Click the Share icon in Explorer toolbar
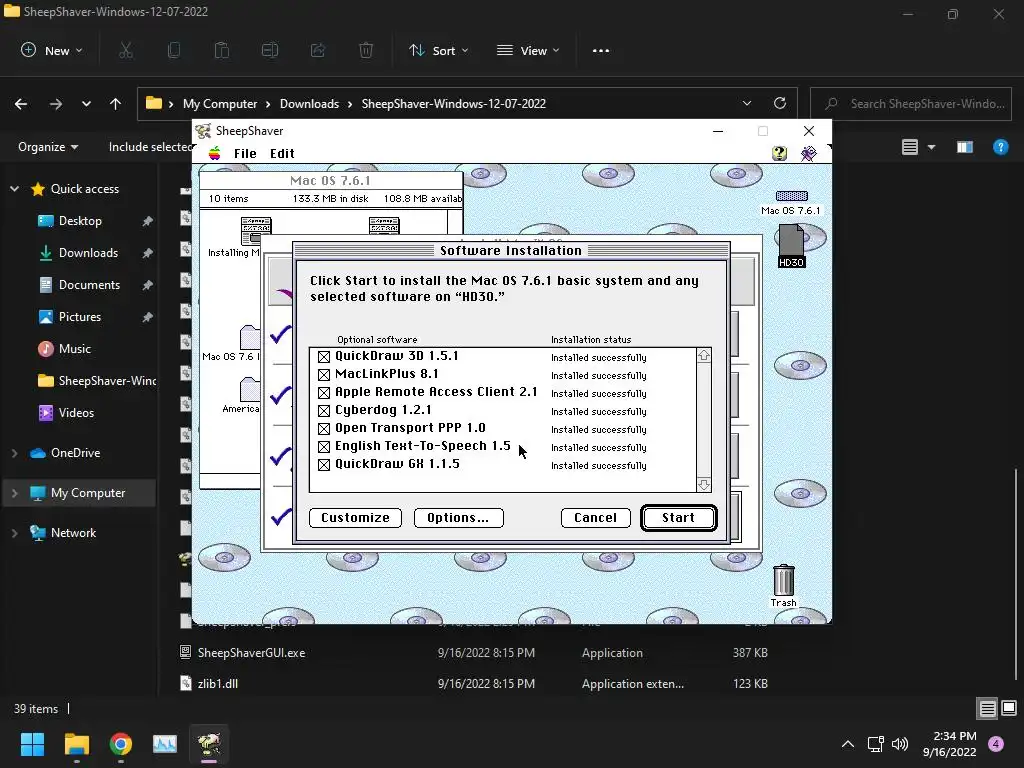This screenshot has height=768, width=1024. 318,50
